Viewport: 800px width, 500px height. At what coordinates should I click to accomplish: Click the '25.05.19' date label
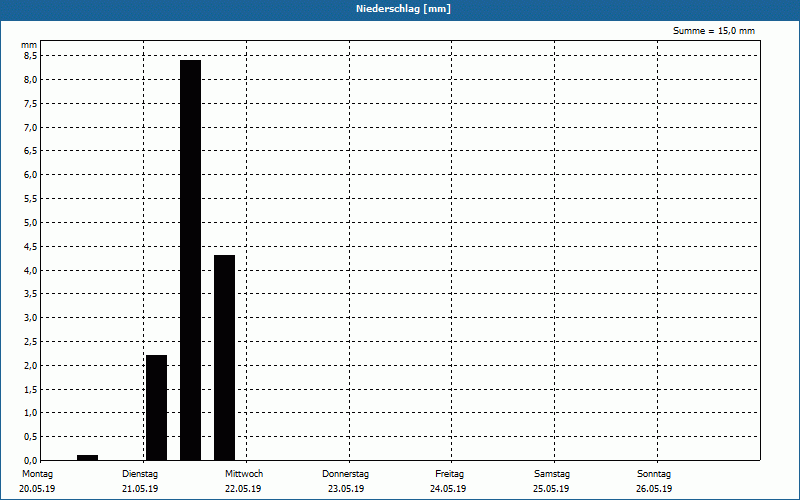click(551, 489)
